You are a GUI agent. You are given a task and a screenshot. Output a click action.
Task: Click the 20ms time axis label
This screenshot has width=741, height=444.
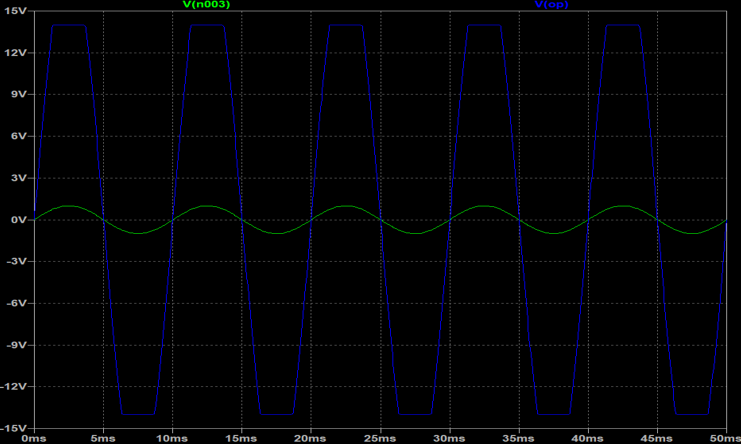click(311, 438)
